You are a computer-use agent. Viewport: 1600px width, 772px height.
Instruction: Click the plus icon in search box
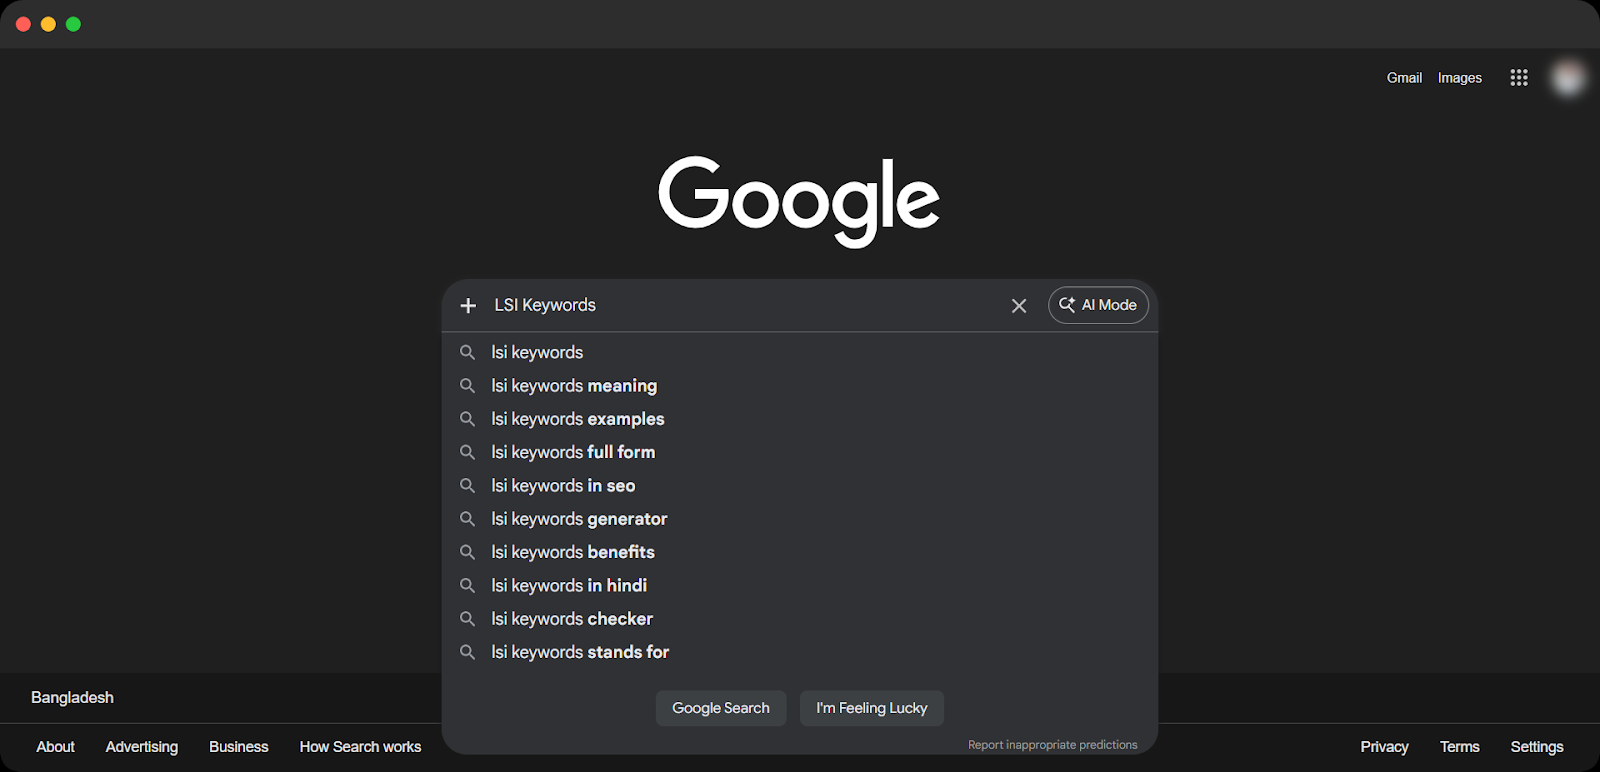[x=468, y=305]
